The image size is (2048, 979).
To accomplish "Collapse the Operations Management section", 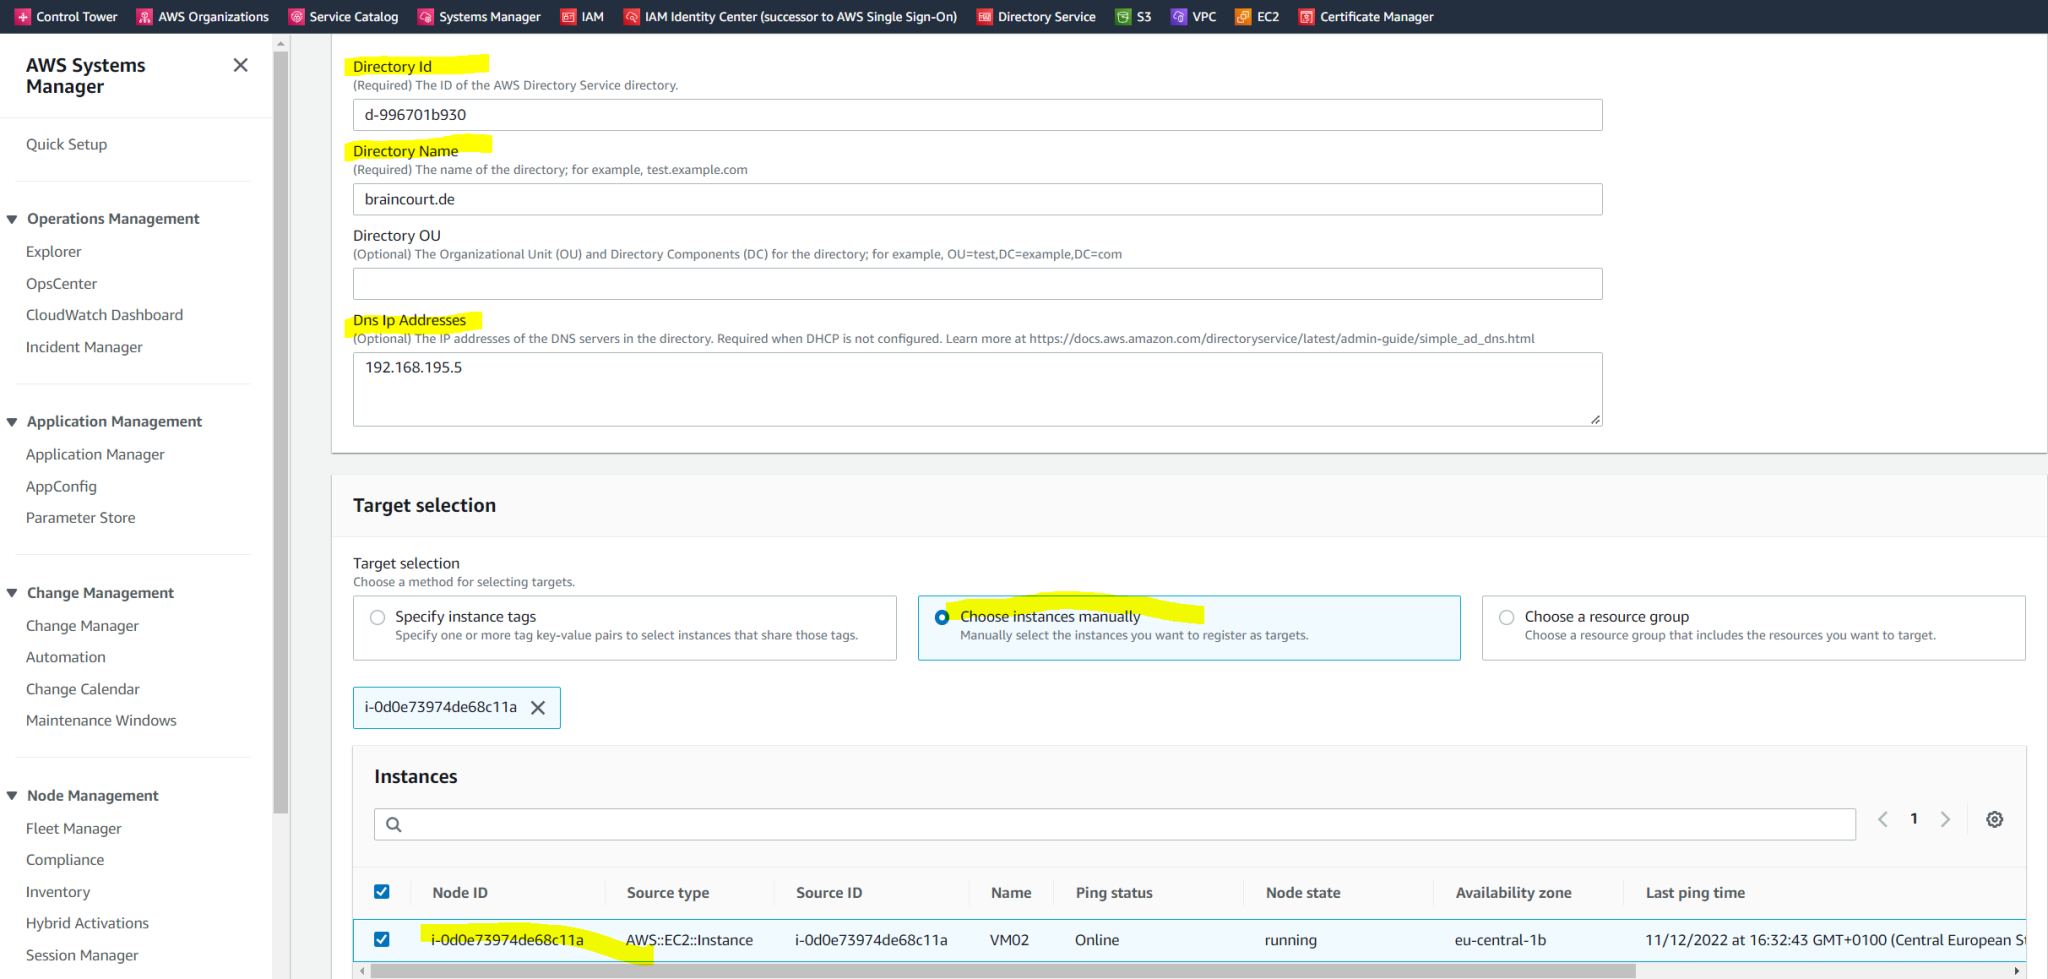I will click(12, 218).
